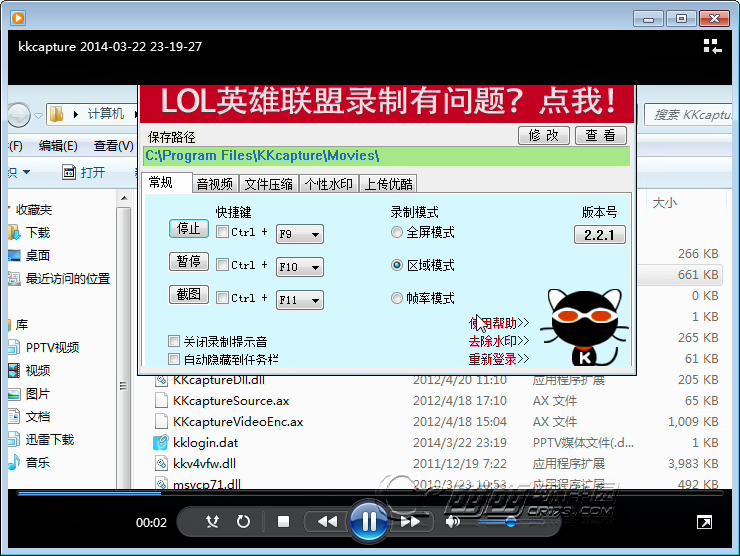Click the 搜索 KKcapture search box
The width and height of the screenshot is (740, 556).
688,114
